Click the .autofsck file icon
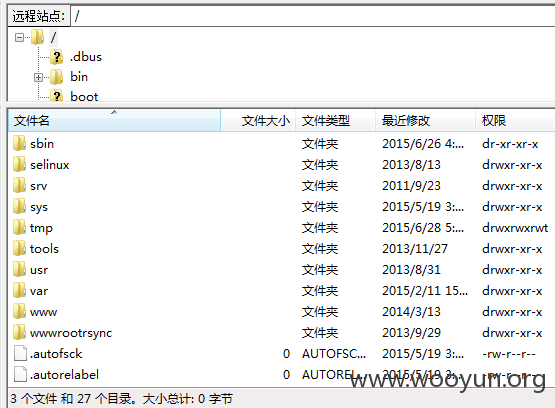This screenshot has width=555, height=408. 20,354
